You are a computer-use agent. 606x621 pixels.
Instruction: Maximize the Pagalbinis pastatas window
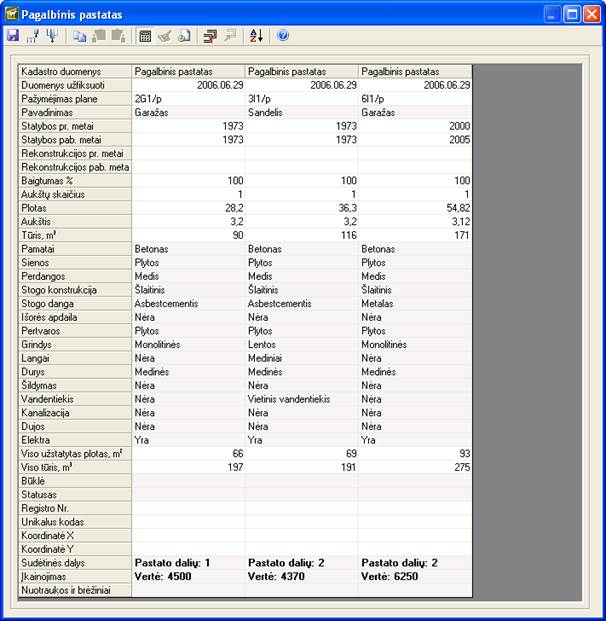[572, 14]
